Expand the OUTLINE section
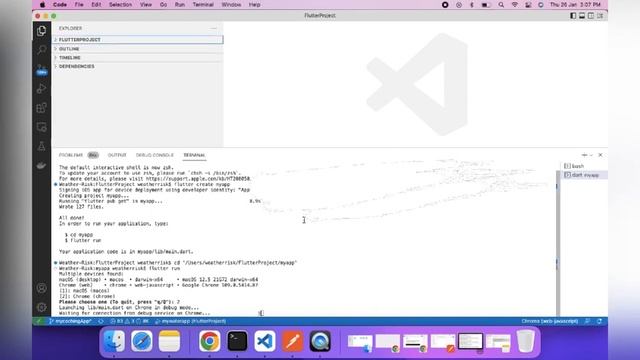The width and height of the screenshot is (640, 360). (138, 49)
